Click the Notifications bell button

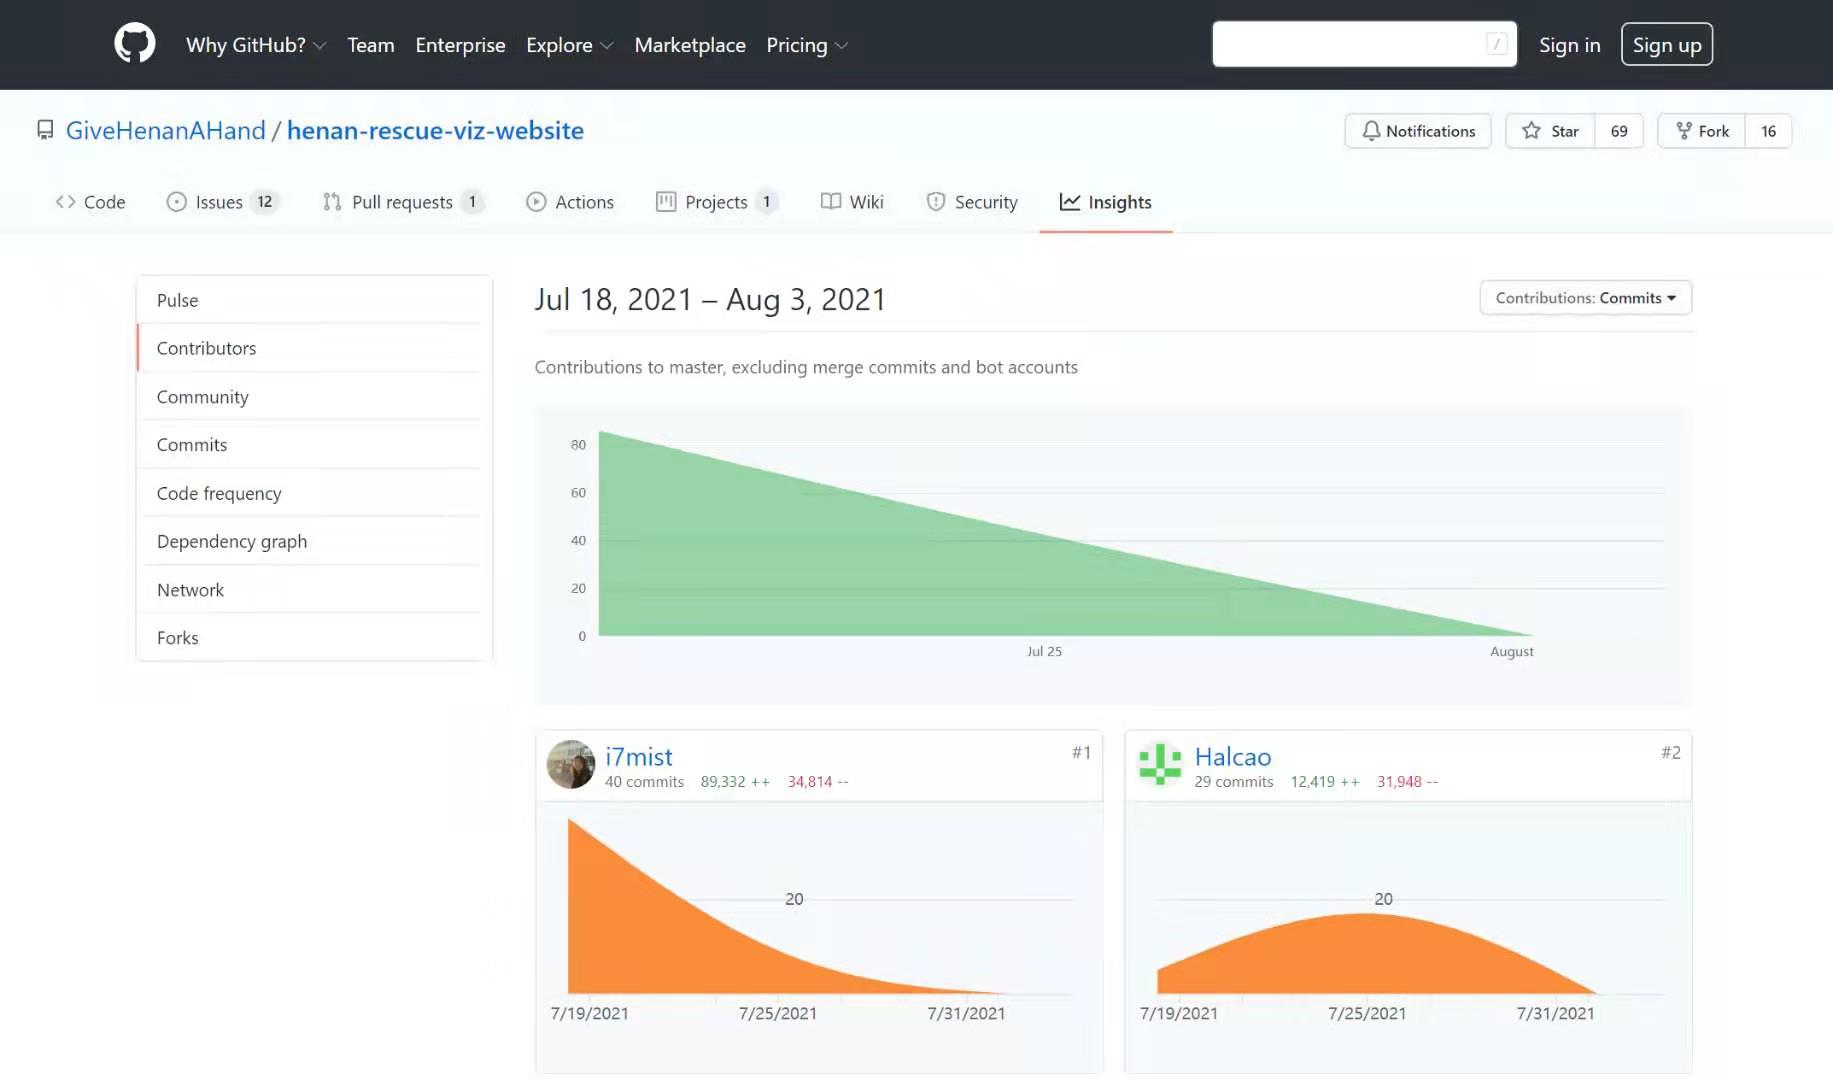point(1417,131)
